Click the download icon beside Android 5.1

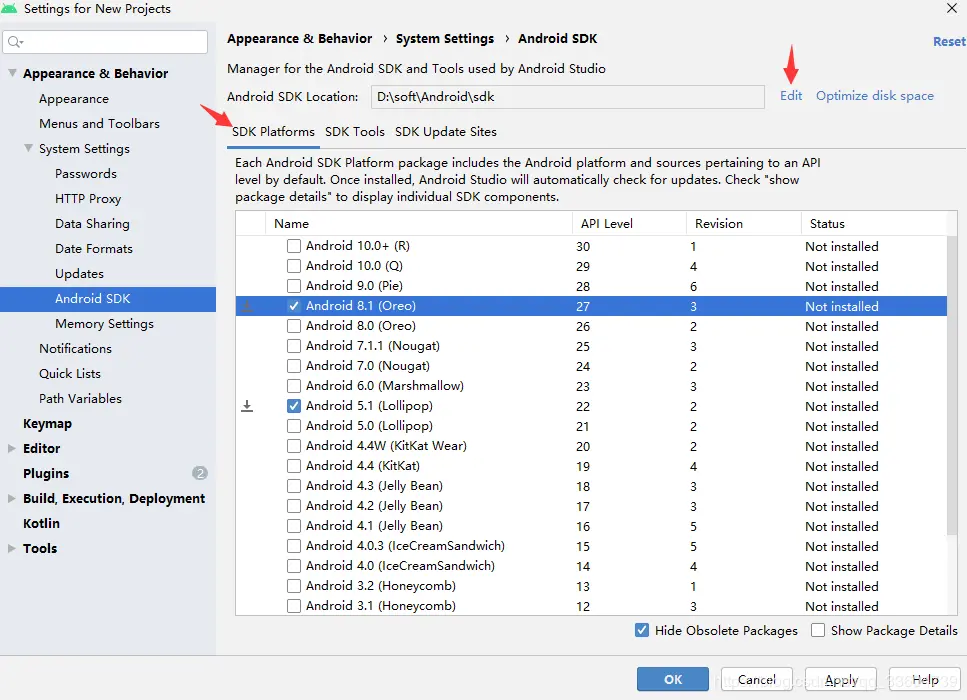[247, 406]
